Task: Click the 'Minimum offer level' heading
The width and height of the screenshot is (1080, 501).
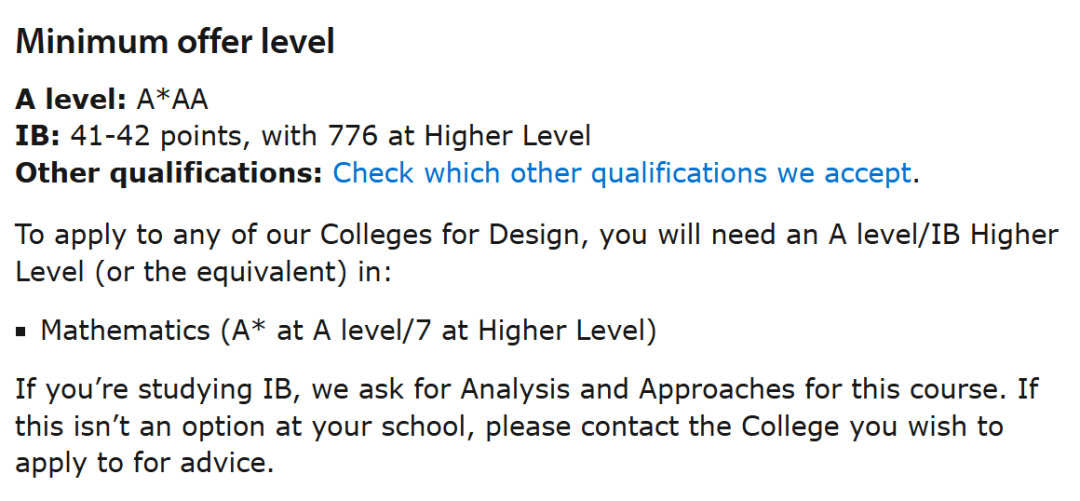Action: coord(175,42)
